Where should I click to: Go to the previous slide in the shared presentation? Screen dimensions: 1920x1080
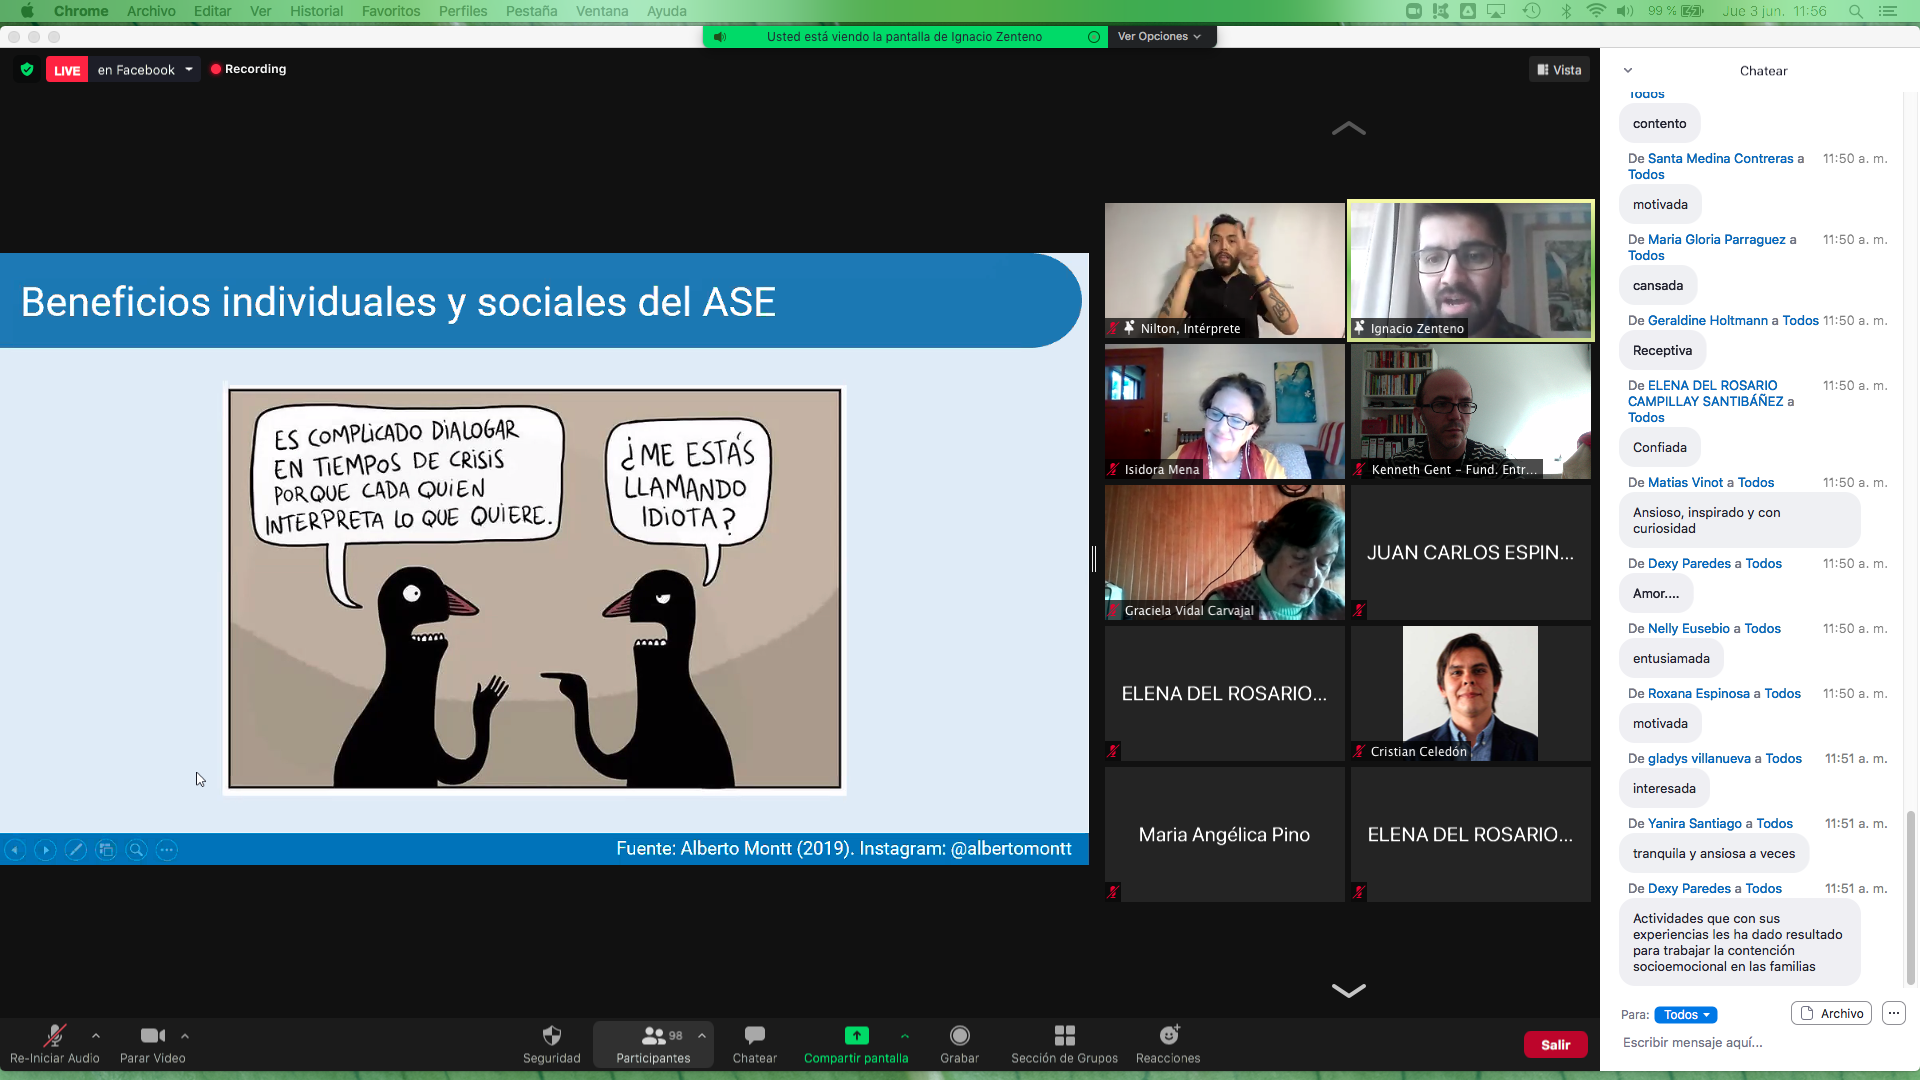[15, 850]
